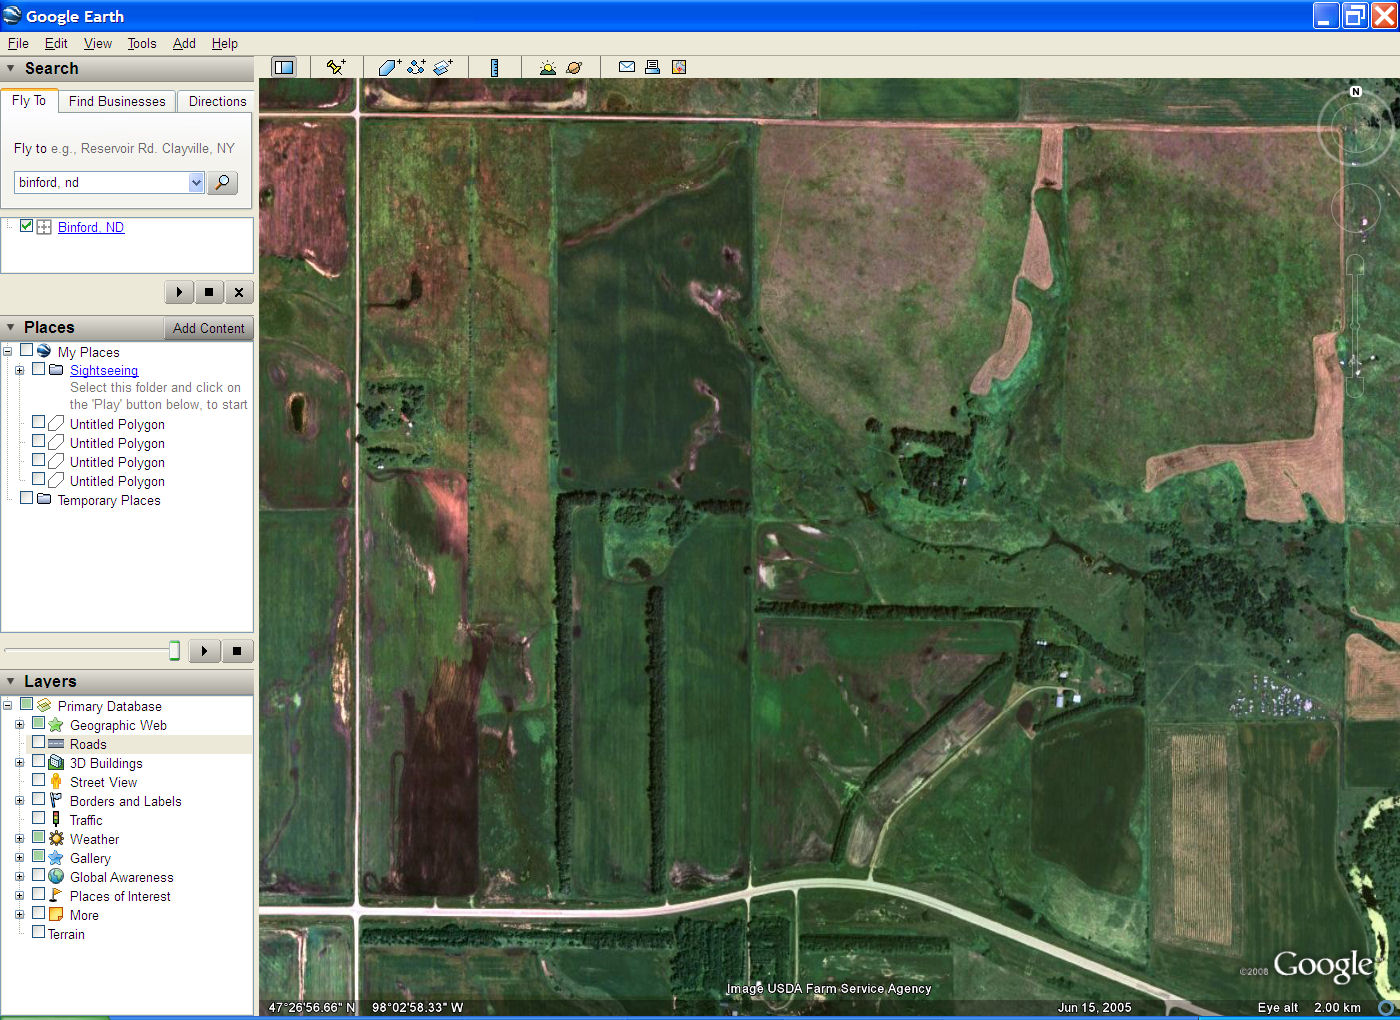Click the move joystick navigation control
This screenshot has height=1020, width=1400.
coord(1356,208)
